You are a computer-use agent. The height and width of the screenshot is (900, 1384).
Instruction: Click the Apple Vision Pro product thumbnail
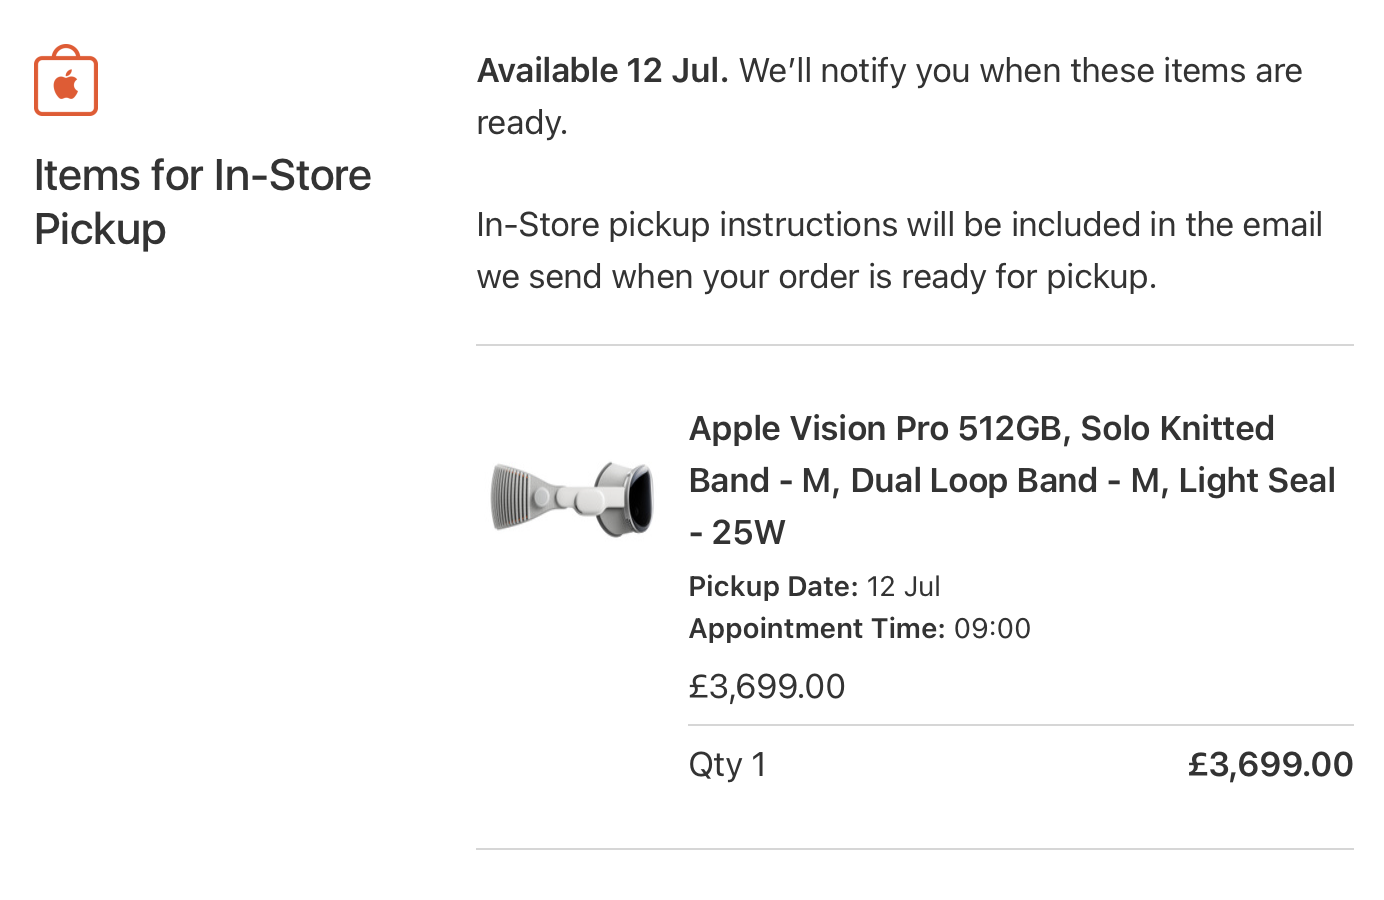click(572, 498)
